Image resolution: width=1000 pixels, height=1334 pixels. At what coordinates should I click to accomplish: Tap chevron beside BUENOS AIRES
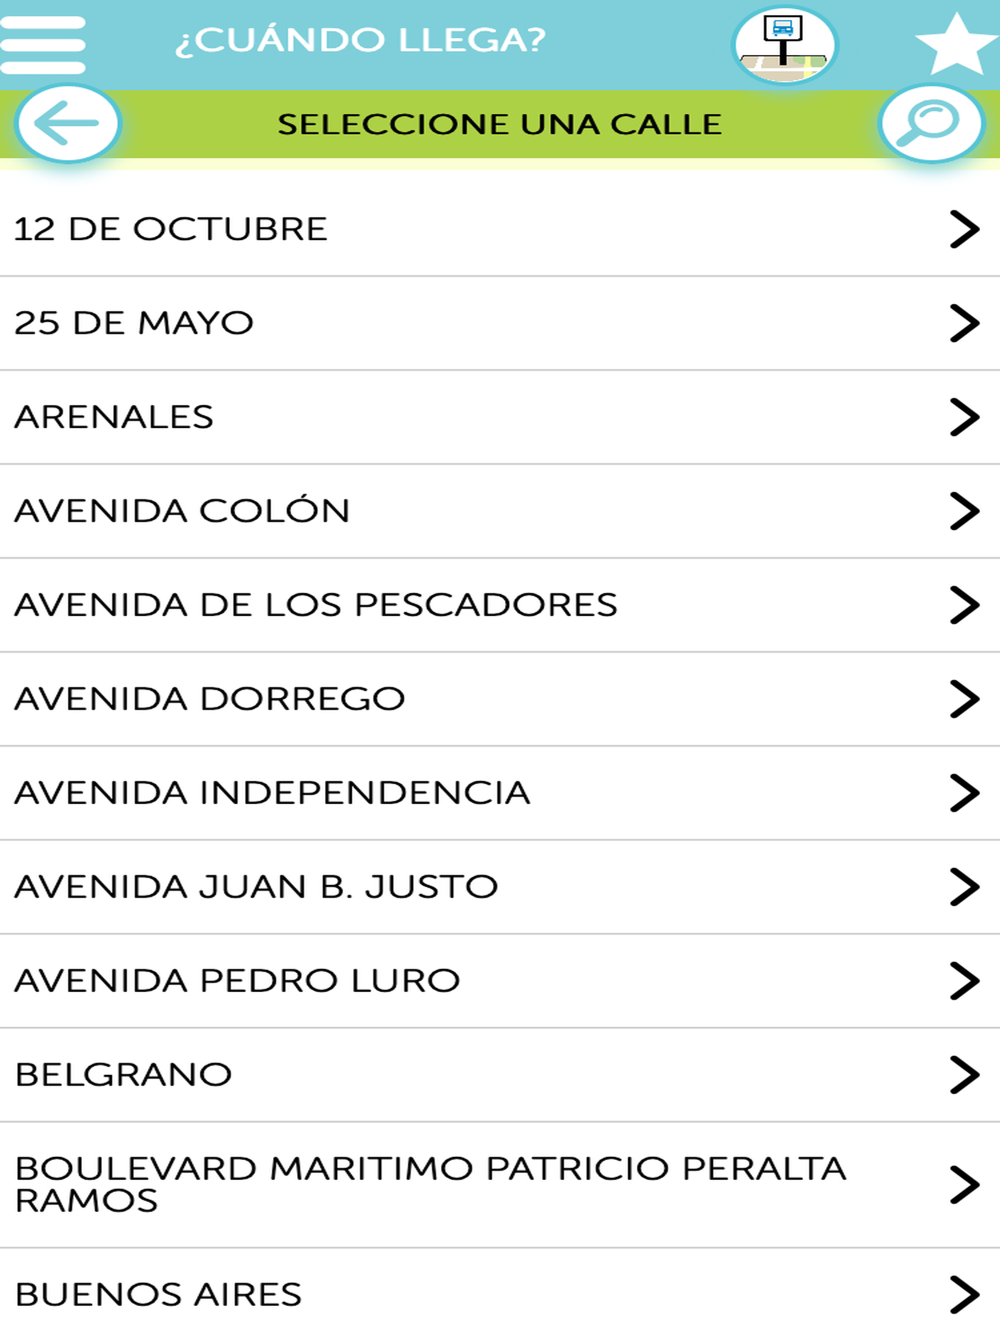pos(964,1294)
